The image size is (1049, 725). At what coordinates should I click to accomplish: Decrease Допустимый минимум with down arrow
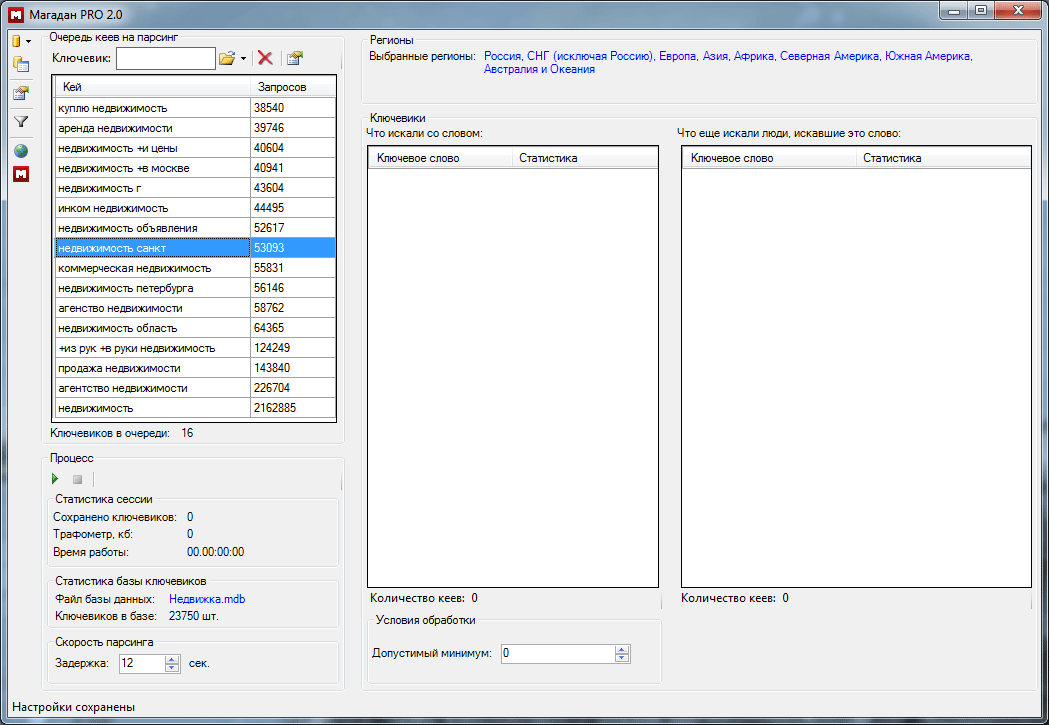tap(622, 658)
